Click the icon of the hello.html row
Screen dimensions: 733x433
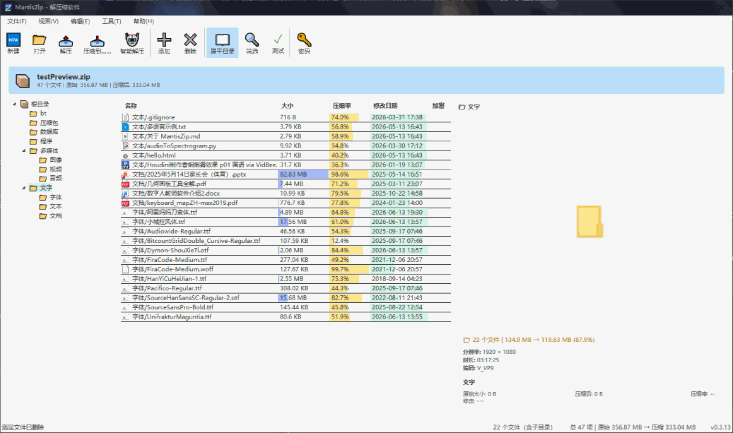[125, 156]
